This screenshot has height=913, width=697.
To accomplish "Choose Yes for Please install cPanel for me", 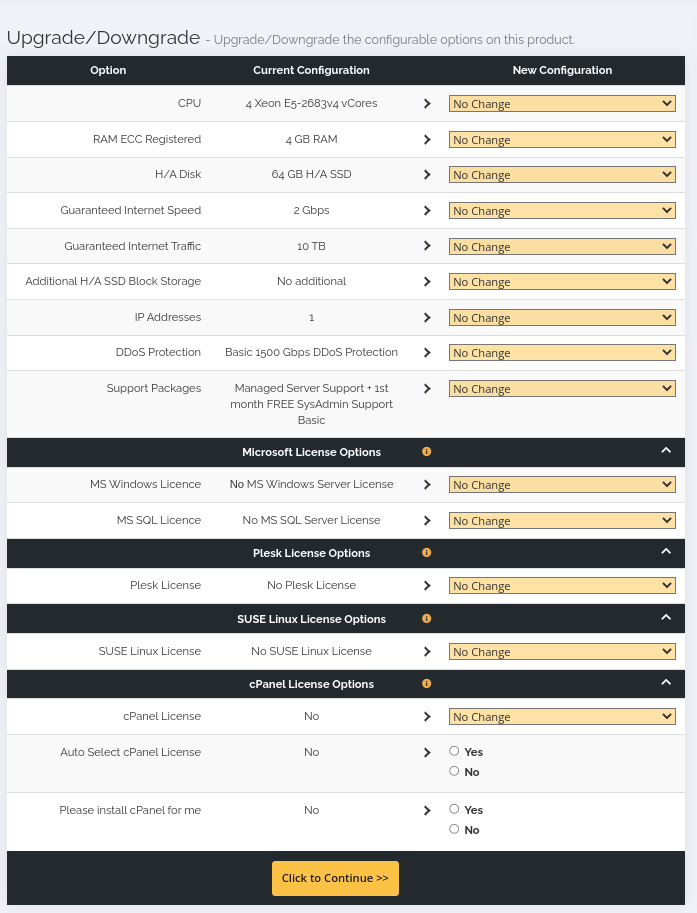I will tap(454, 809).
